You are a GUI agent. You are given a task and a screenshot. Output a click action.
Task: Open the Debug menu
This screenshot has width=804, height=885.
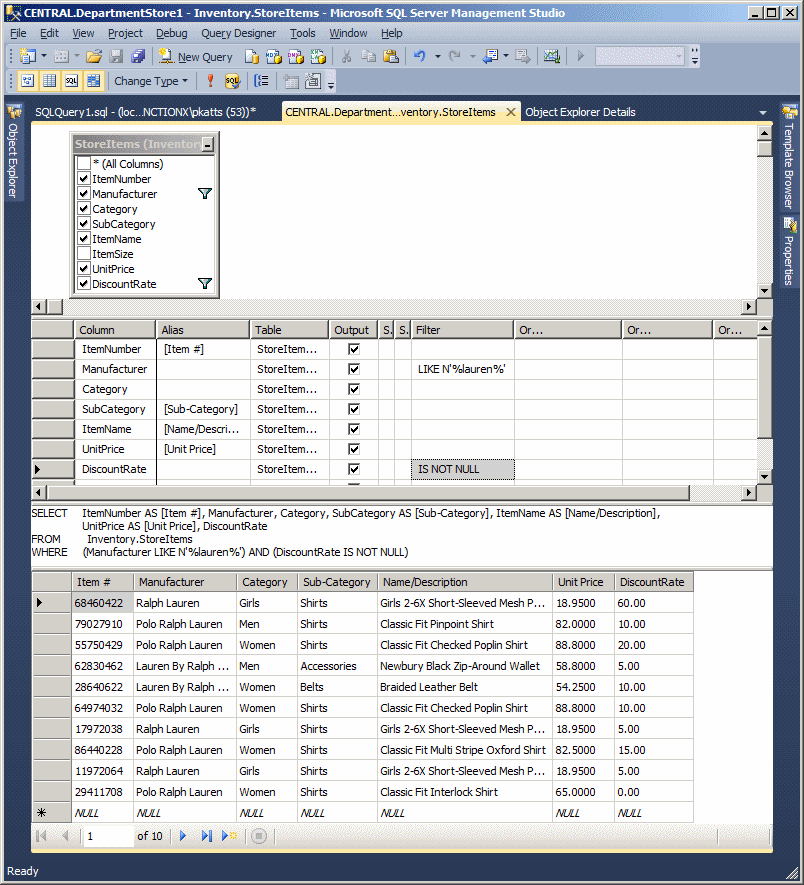[x=172, y=33]
